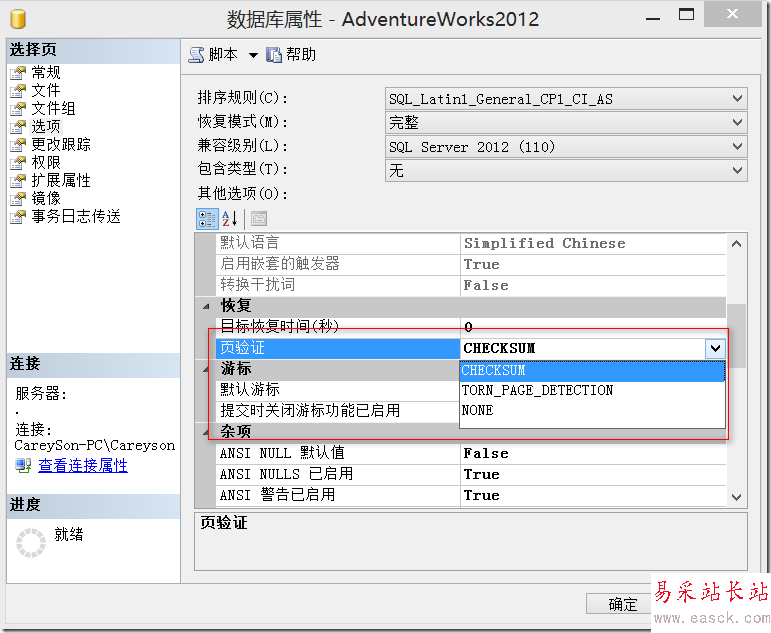Click the connection properties icon

(23, 465)
